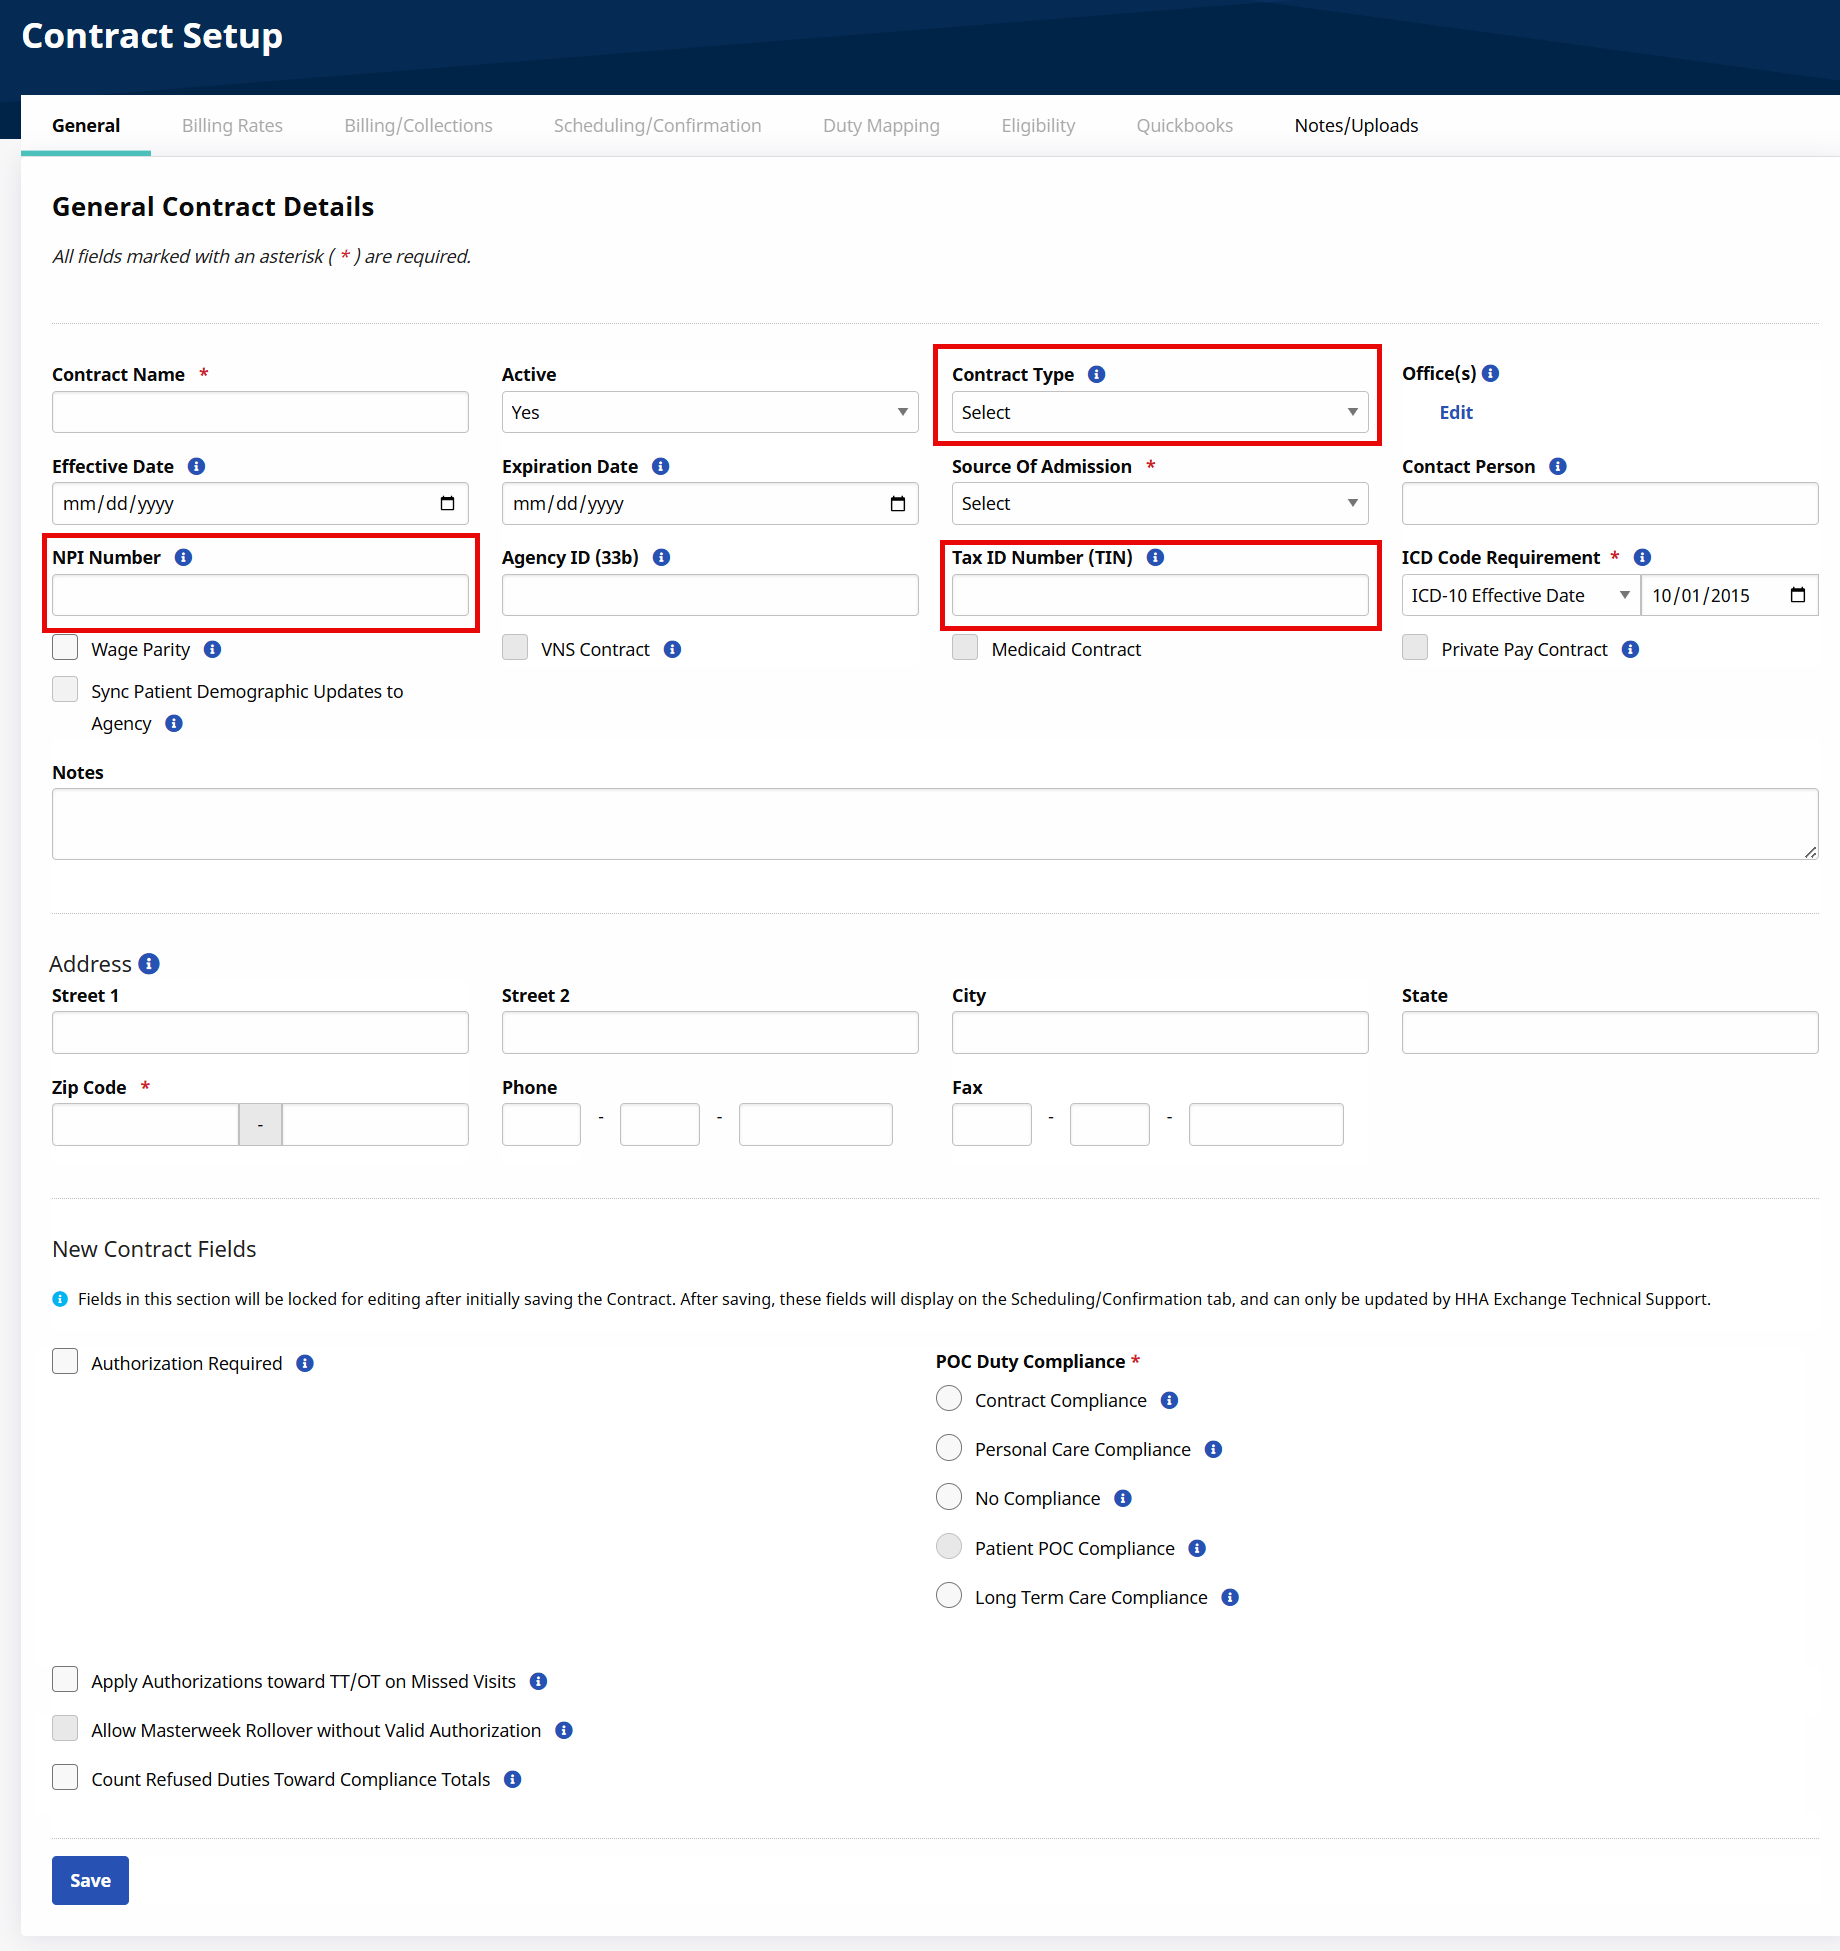Click the Save button
The width and height of the screenshot is (1840, 1951).
(90, 1880)
